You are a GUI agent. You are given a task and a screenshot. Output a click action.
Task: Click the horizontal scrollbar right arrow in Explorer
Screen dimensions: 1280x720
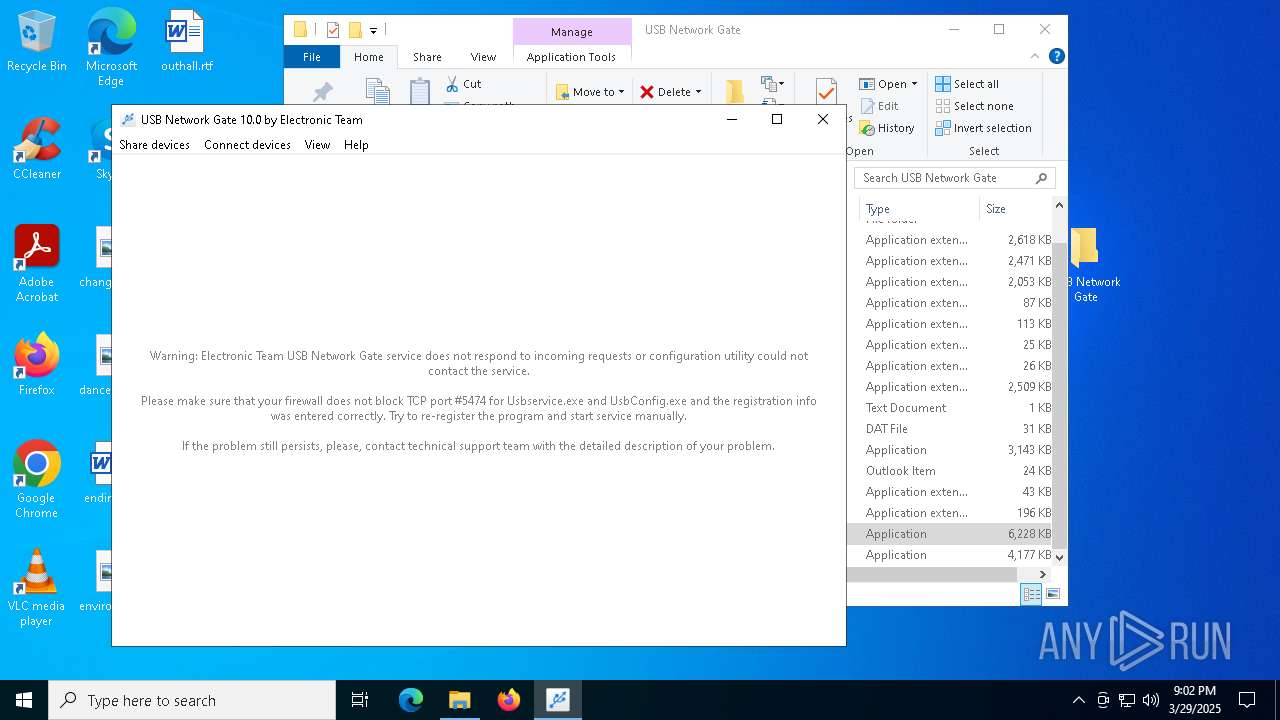tap(1042, 574)
